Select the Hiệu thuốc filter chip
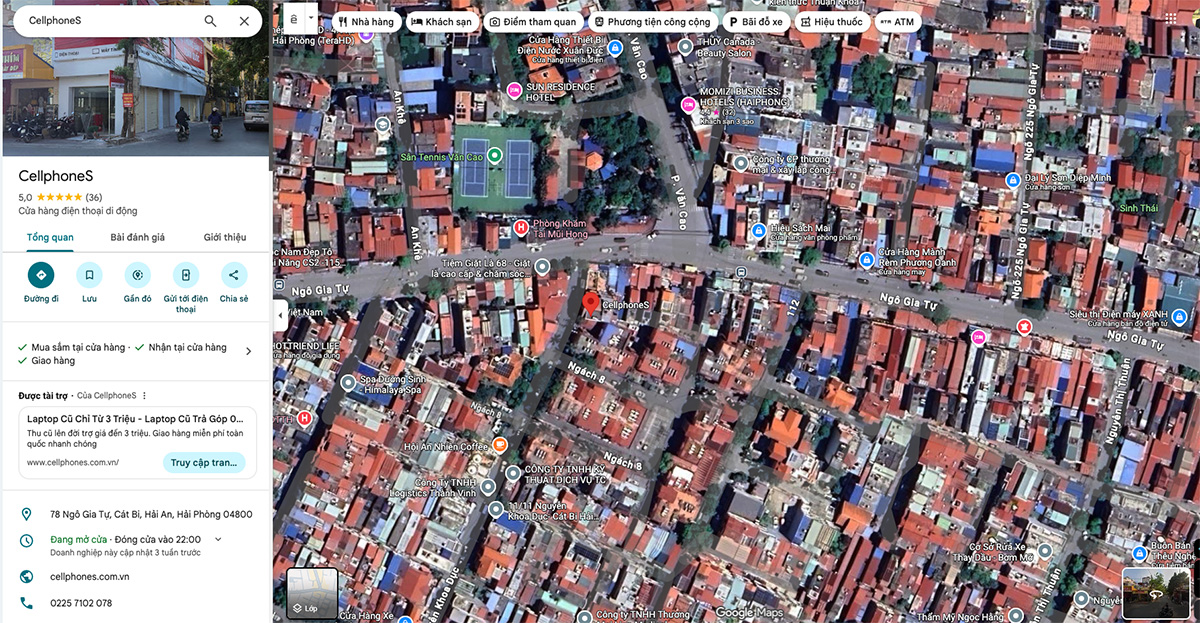 pyautogui.click(x=832, y=21)
